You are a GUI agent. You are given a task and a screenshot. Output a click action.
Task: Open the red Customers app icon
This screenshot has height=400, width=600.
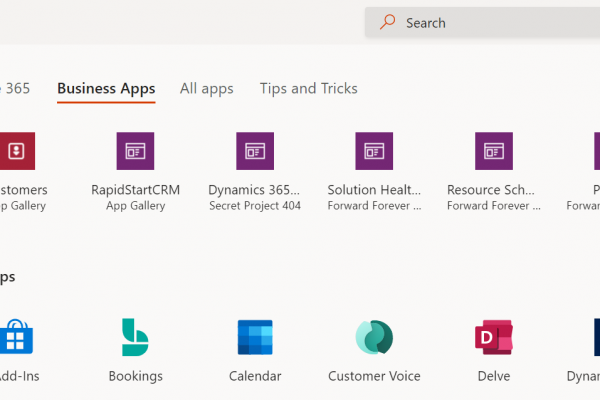17,151
